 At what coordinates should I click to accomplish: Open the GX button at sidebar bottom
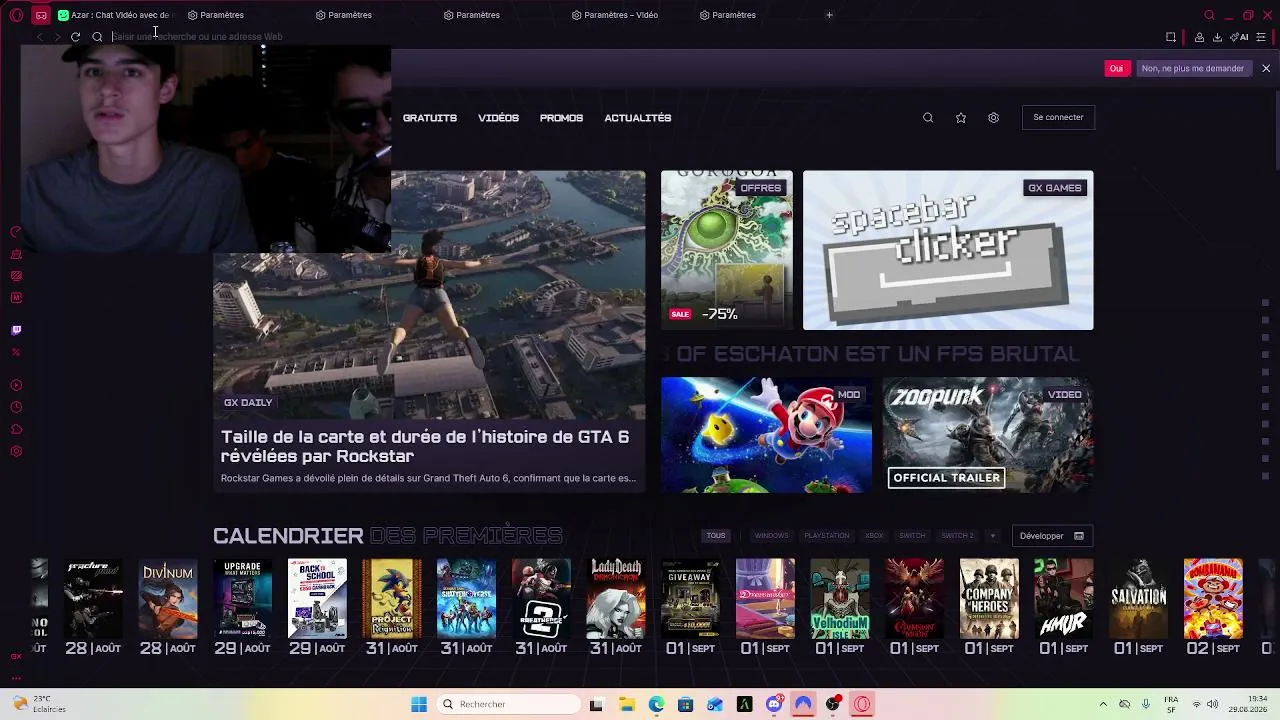(16, 657)
